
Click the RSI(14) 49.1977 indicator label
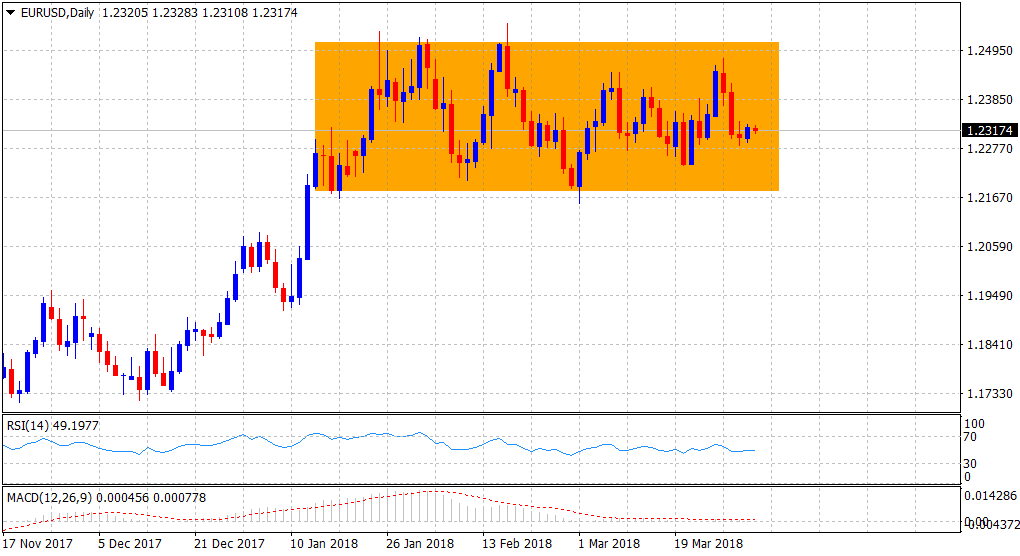pyautogui.click(x=53, y=426)
